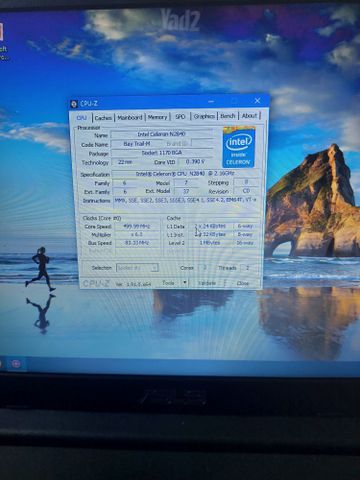The height and width of the screenshot is (480, 360).
Task: Select the SPD tab
Action: [x=180, y=117]
